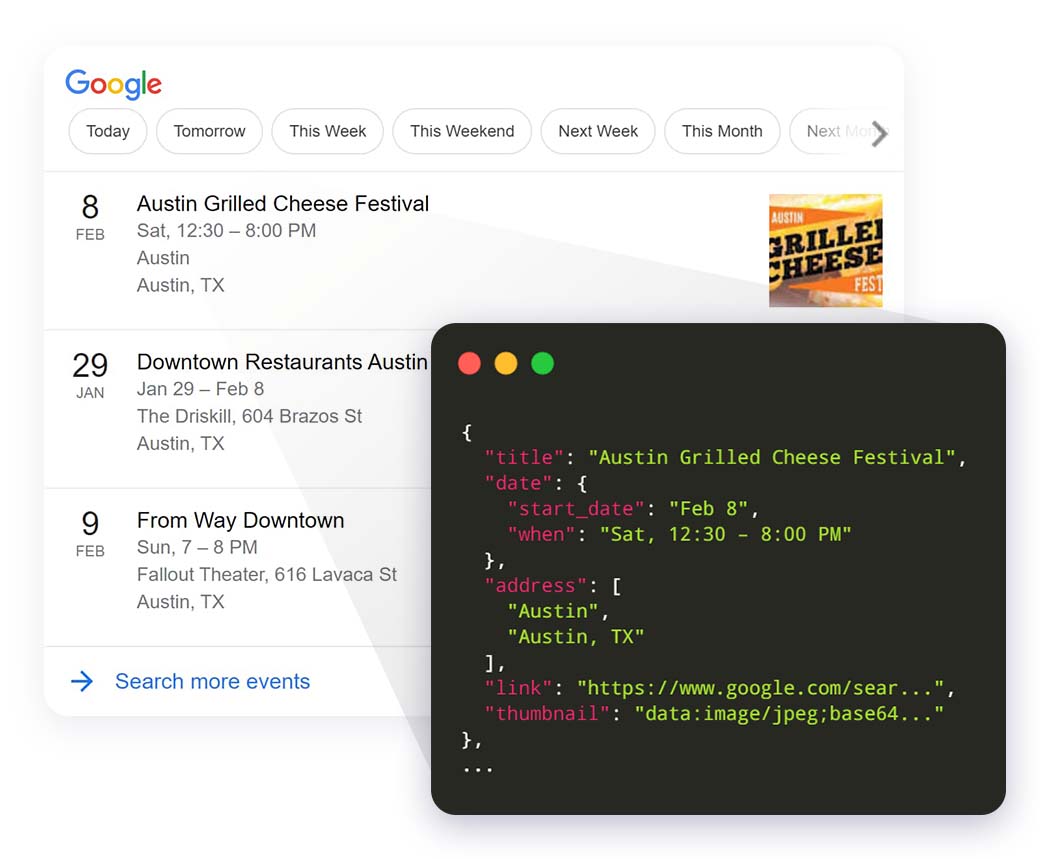Viewport: 1058px width, 859px height.
Task: Choose the Next Week filter chip
Action: [x=597, y=131]
